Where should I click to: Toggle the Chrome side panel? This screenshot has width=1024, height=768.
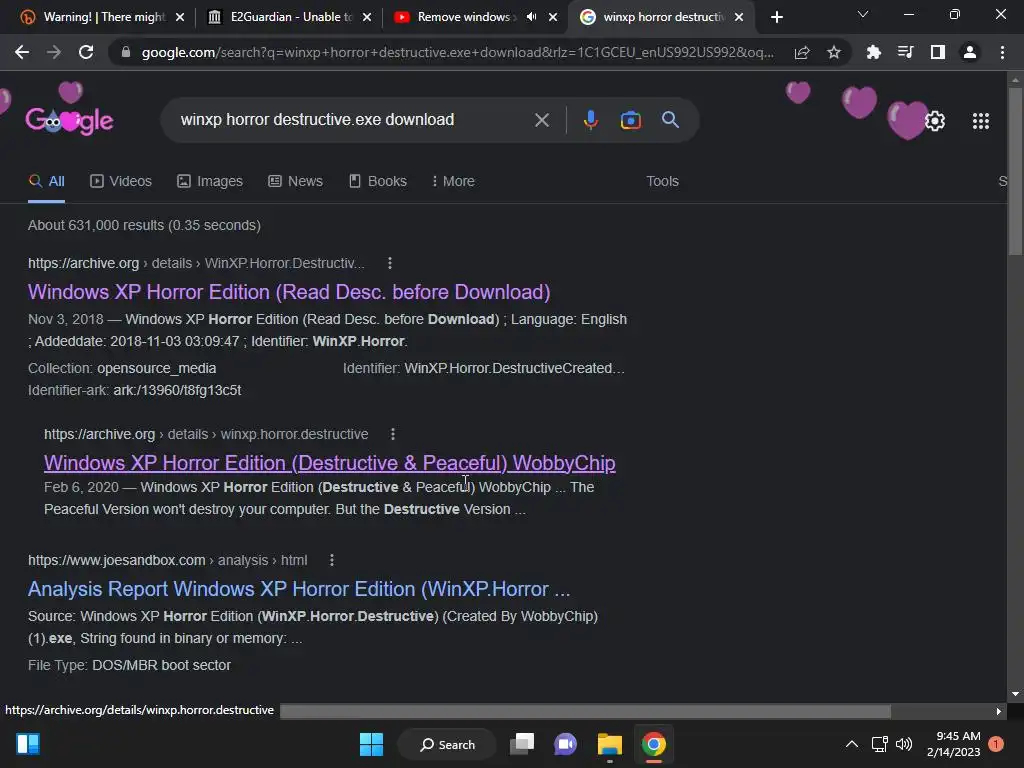[x=938, y=52]
